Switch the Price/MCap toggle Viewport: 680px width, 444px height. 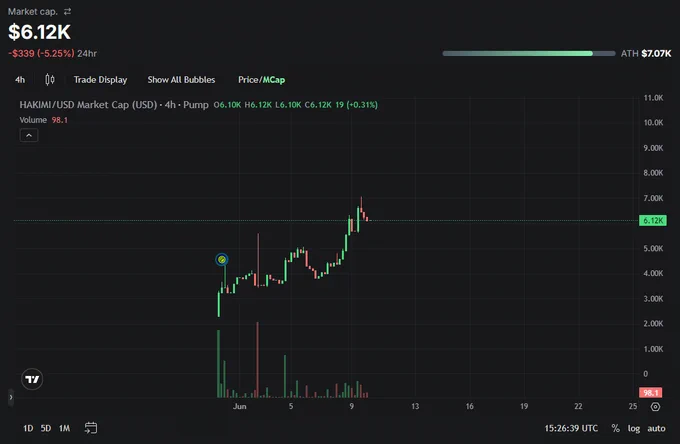[262, 80]
